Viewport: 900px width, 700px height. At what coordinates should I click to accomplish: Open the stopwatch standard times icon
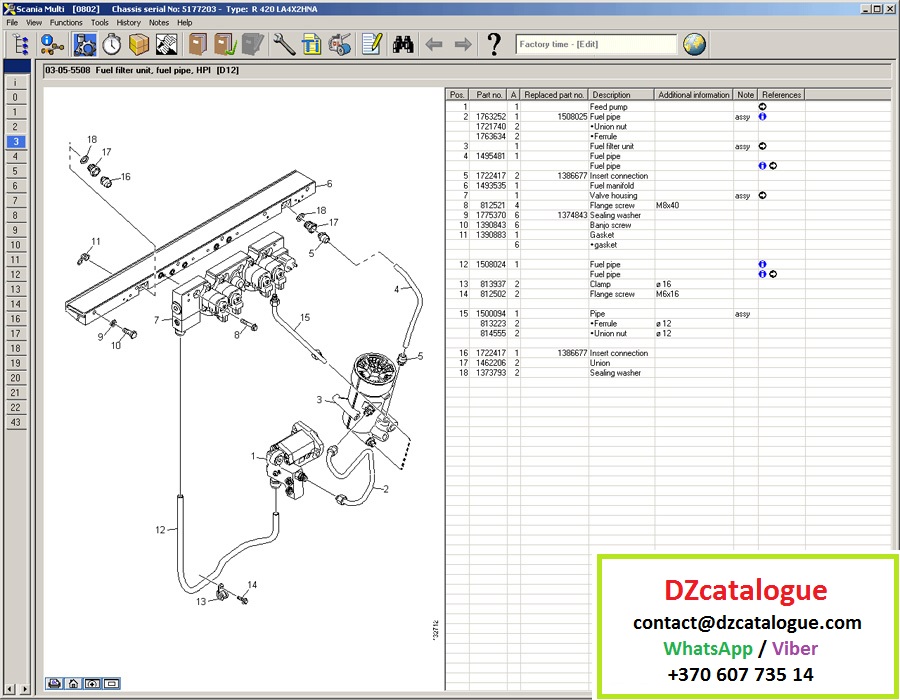112,44
